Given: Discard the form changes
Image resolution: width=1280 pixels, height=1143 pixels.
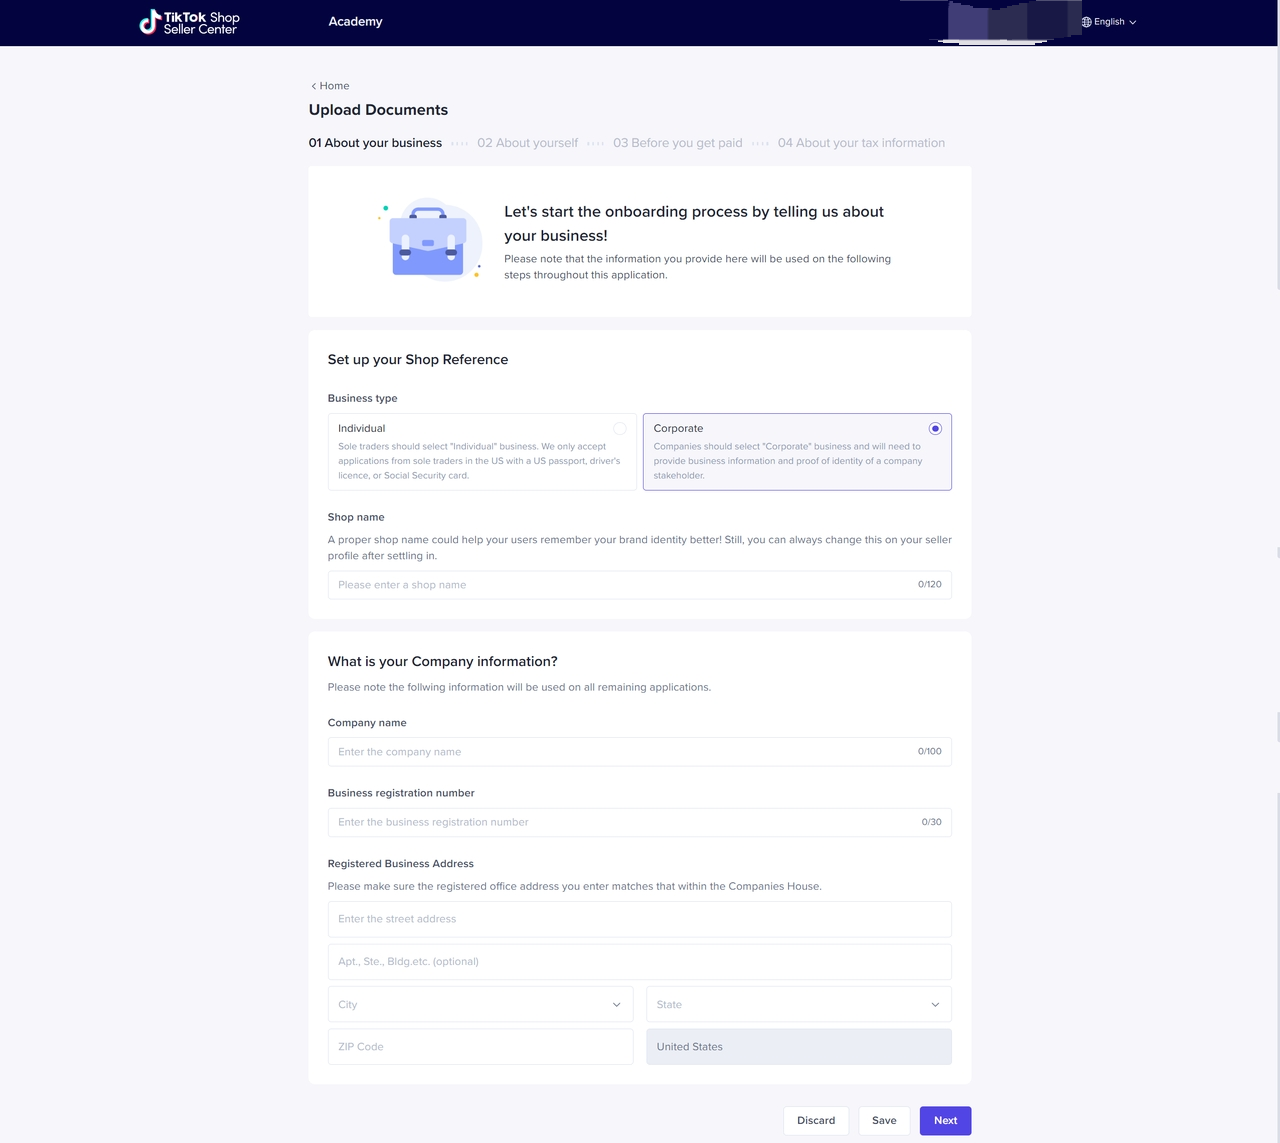Looking at the screenshot, I should (816, 1120).
